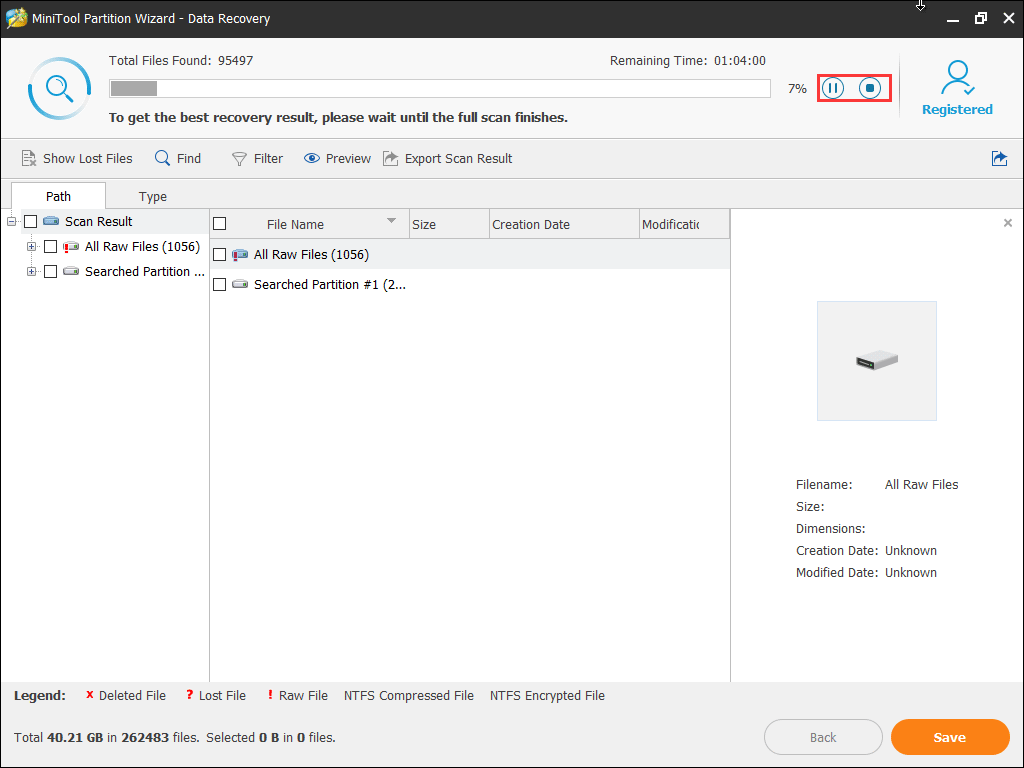Screen dimensions: 1024x768
Task: Click the Registered user icon
Action: 957,80
